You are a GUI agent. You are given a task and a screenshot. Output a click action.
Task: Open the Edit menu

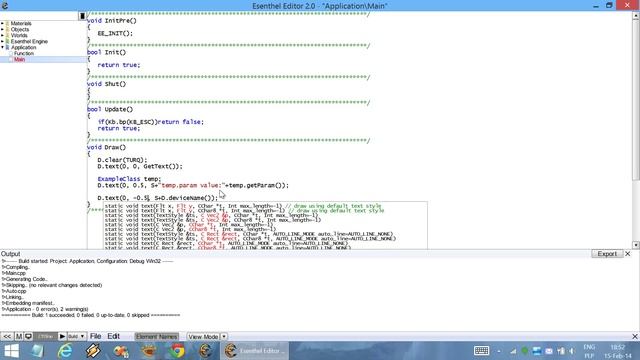[113, 336]
